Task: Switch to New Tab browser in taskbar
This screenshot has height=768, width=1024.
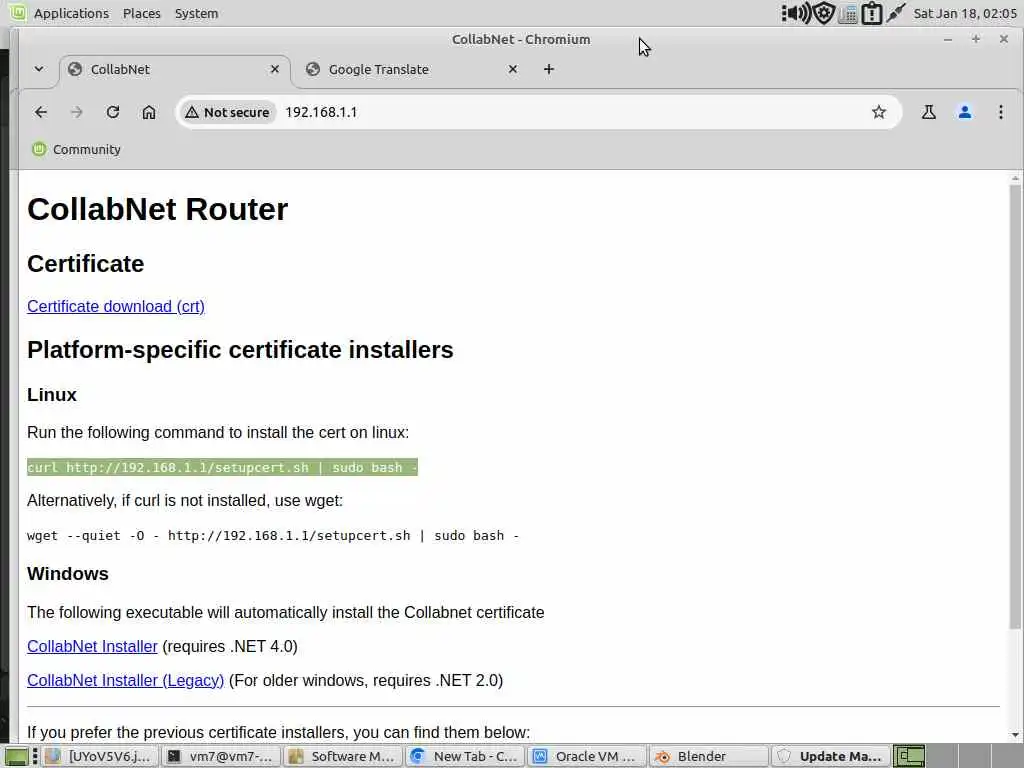Action: pyautogui.click(x=464, y=756)
